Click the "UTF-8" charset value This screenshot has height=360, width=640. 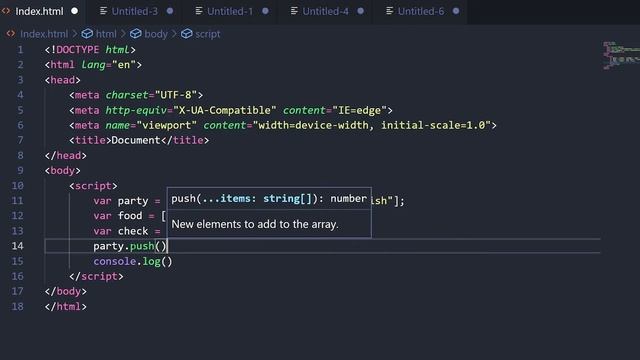click(176, 95)
